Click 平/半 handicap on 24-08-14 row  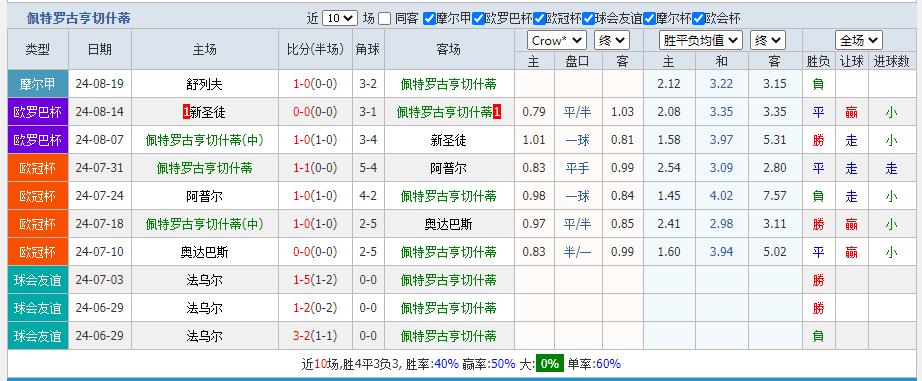pyautogui.click(x=577, y=112)
